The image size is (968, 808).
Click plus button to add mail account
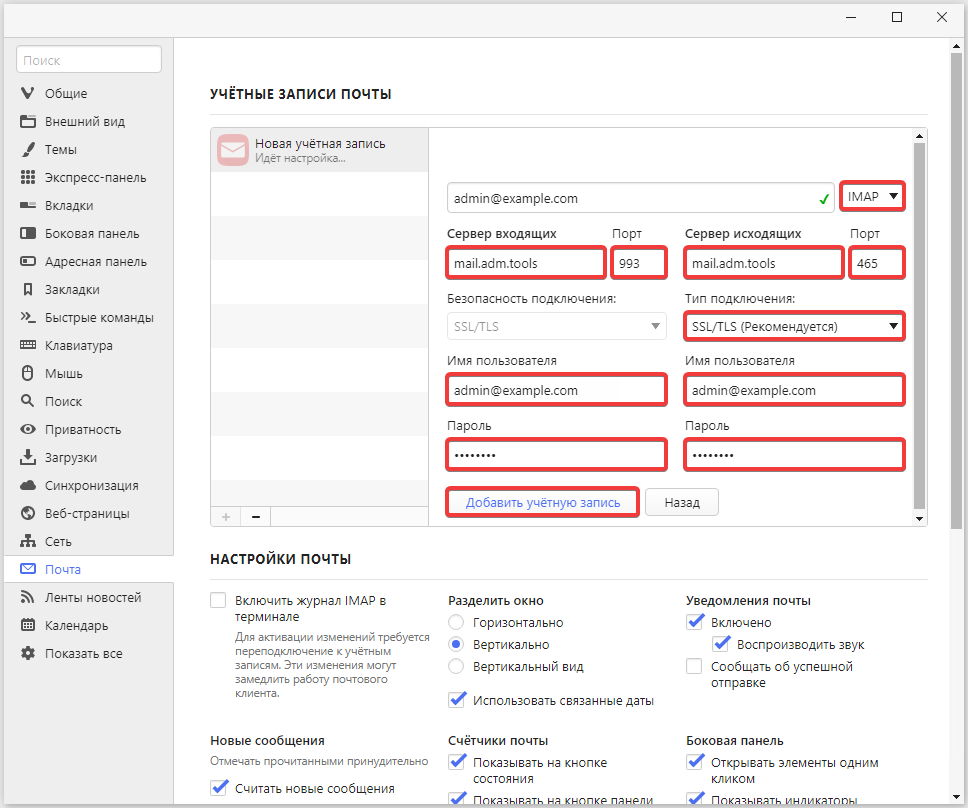225,517
